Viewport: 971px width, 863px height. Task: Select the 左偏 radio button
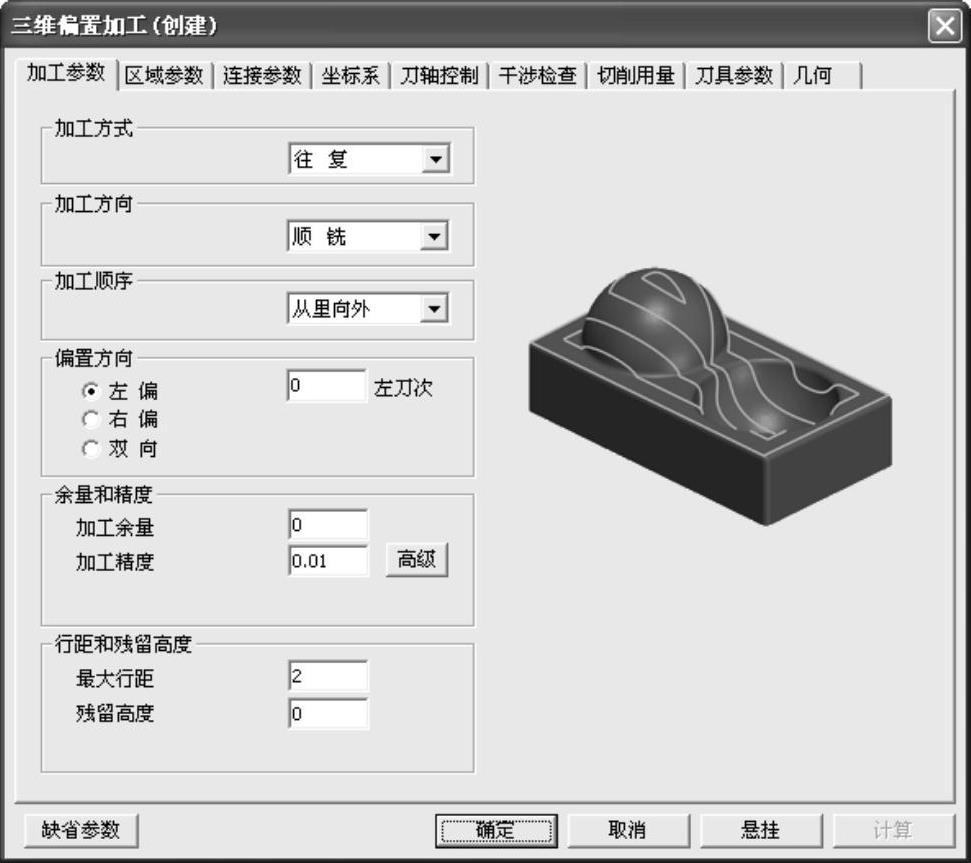(91, 390)
